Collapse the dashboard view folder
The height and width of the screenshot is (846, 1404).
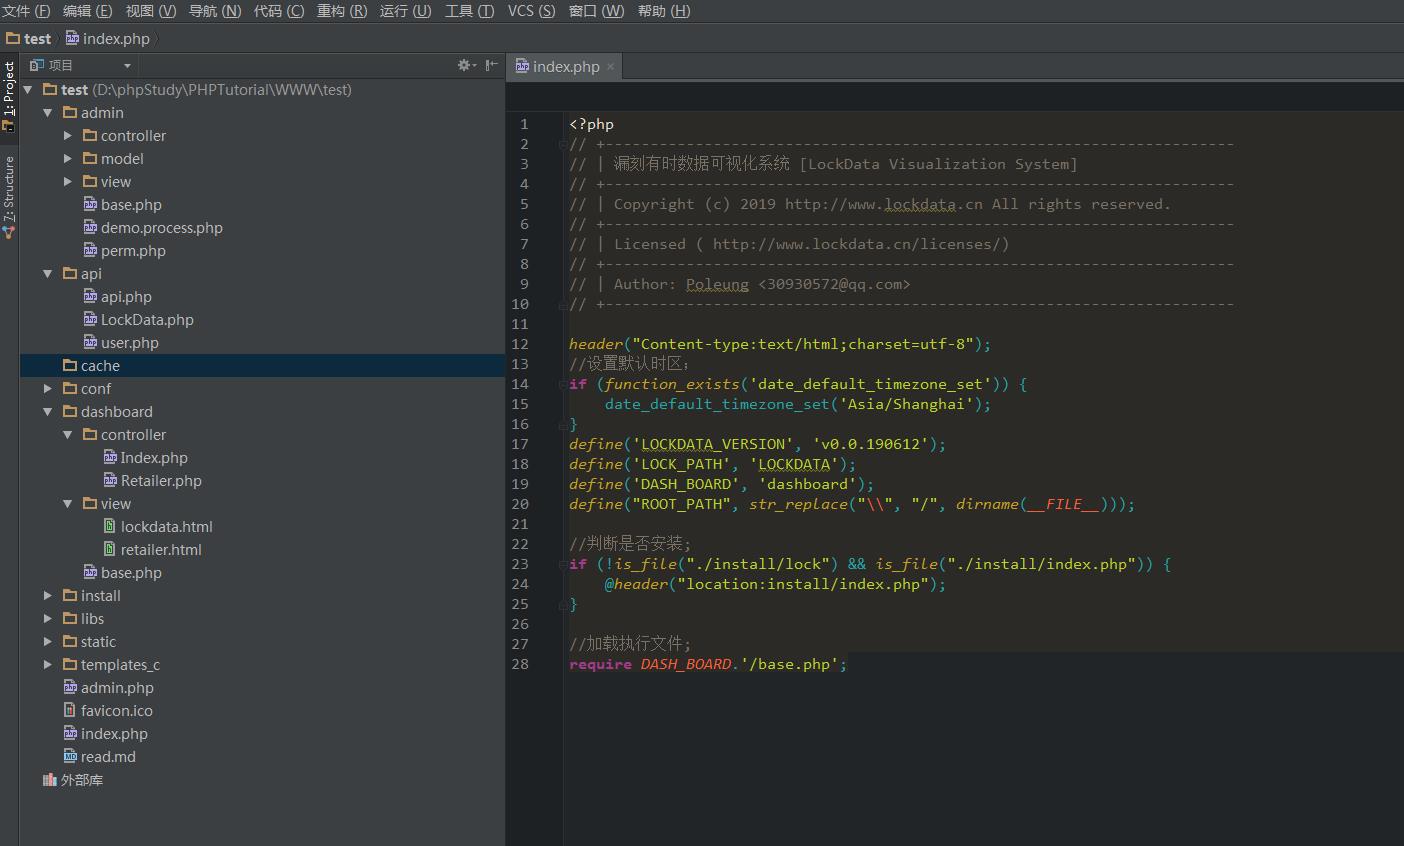click(68, 504)
